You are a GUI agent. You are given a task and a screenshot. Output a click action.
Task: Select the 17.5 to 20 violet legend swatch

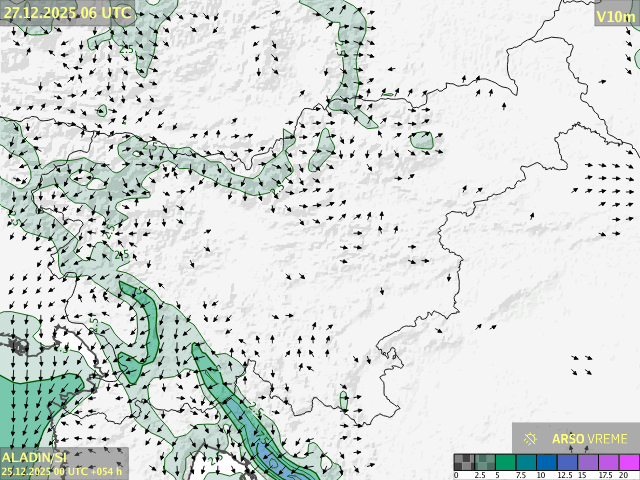607,462
